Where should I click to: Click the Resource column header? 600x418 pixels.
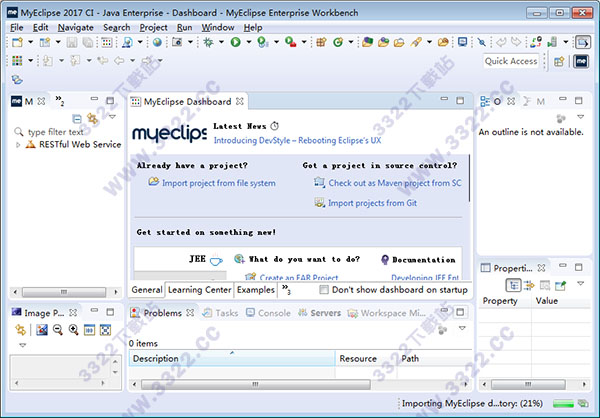pos(366,359)
